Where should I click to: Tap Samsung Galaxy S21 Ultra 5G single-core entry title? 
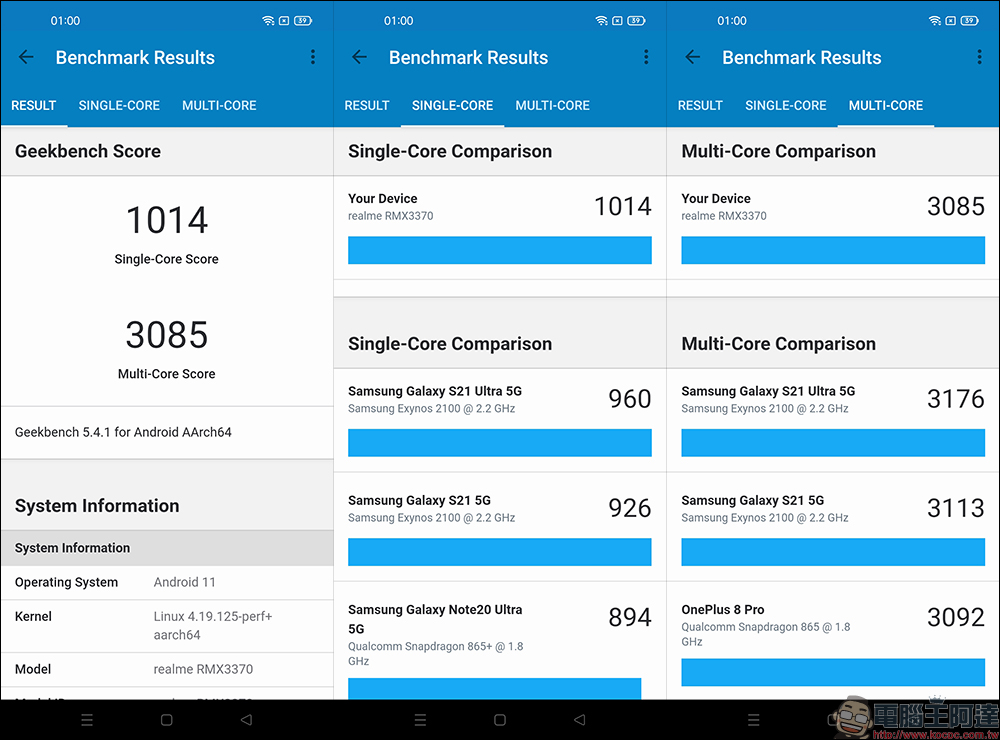[435, 391]
